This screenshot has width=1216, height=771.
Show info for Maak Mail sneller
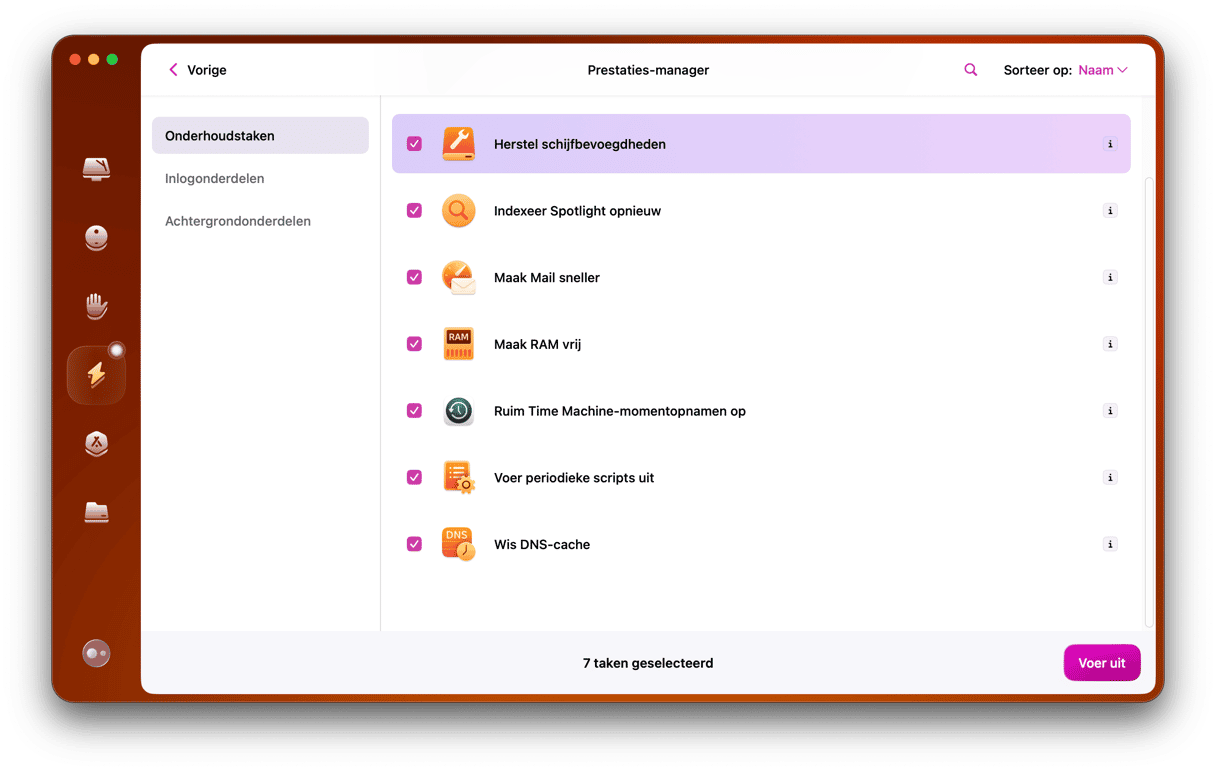(x=1110, y=277)
